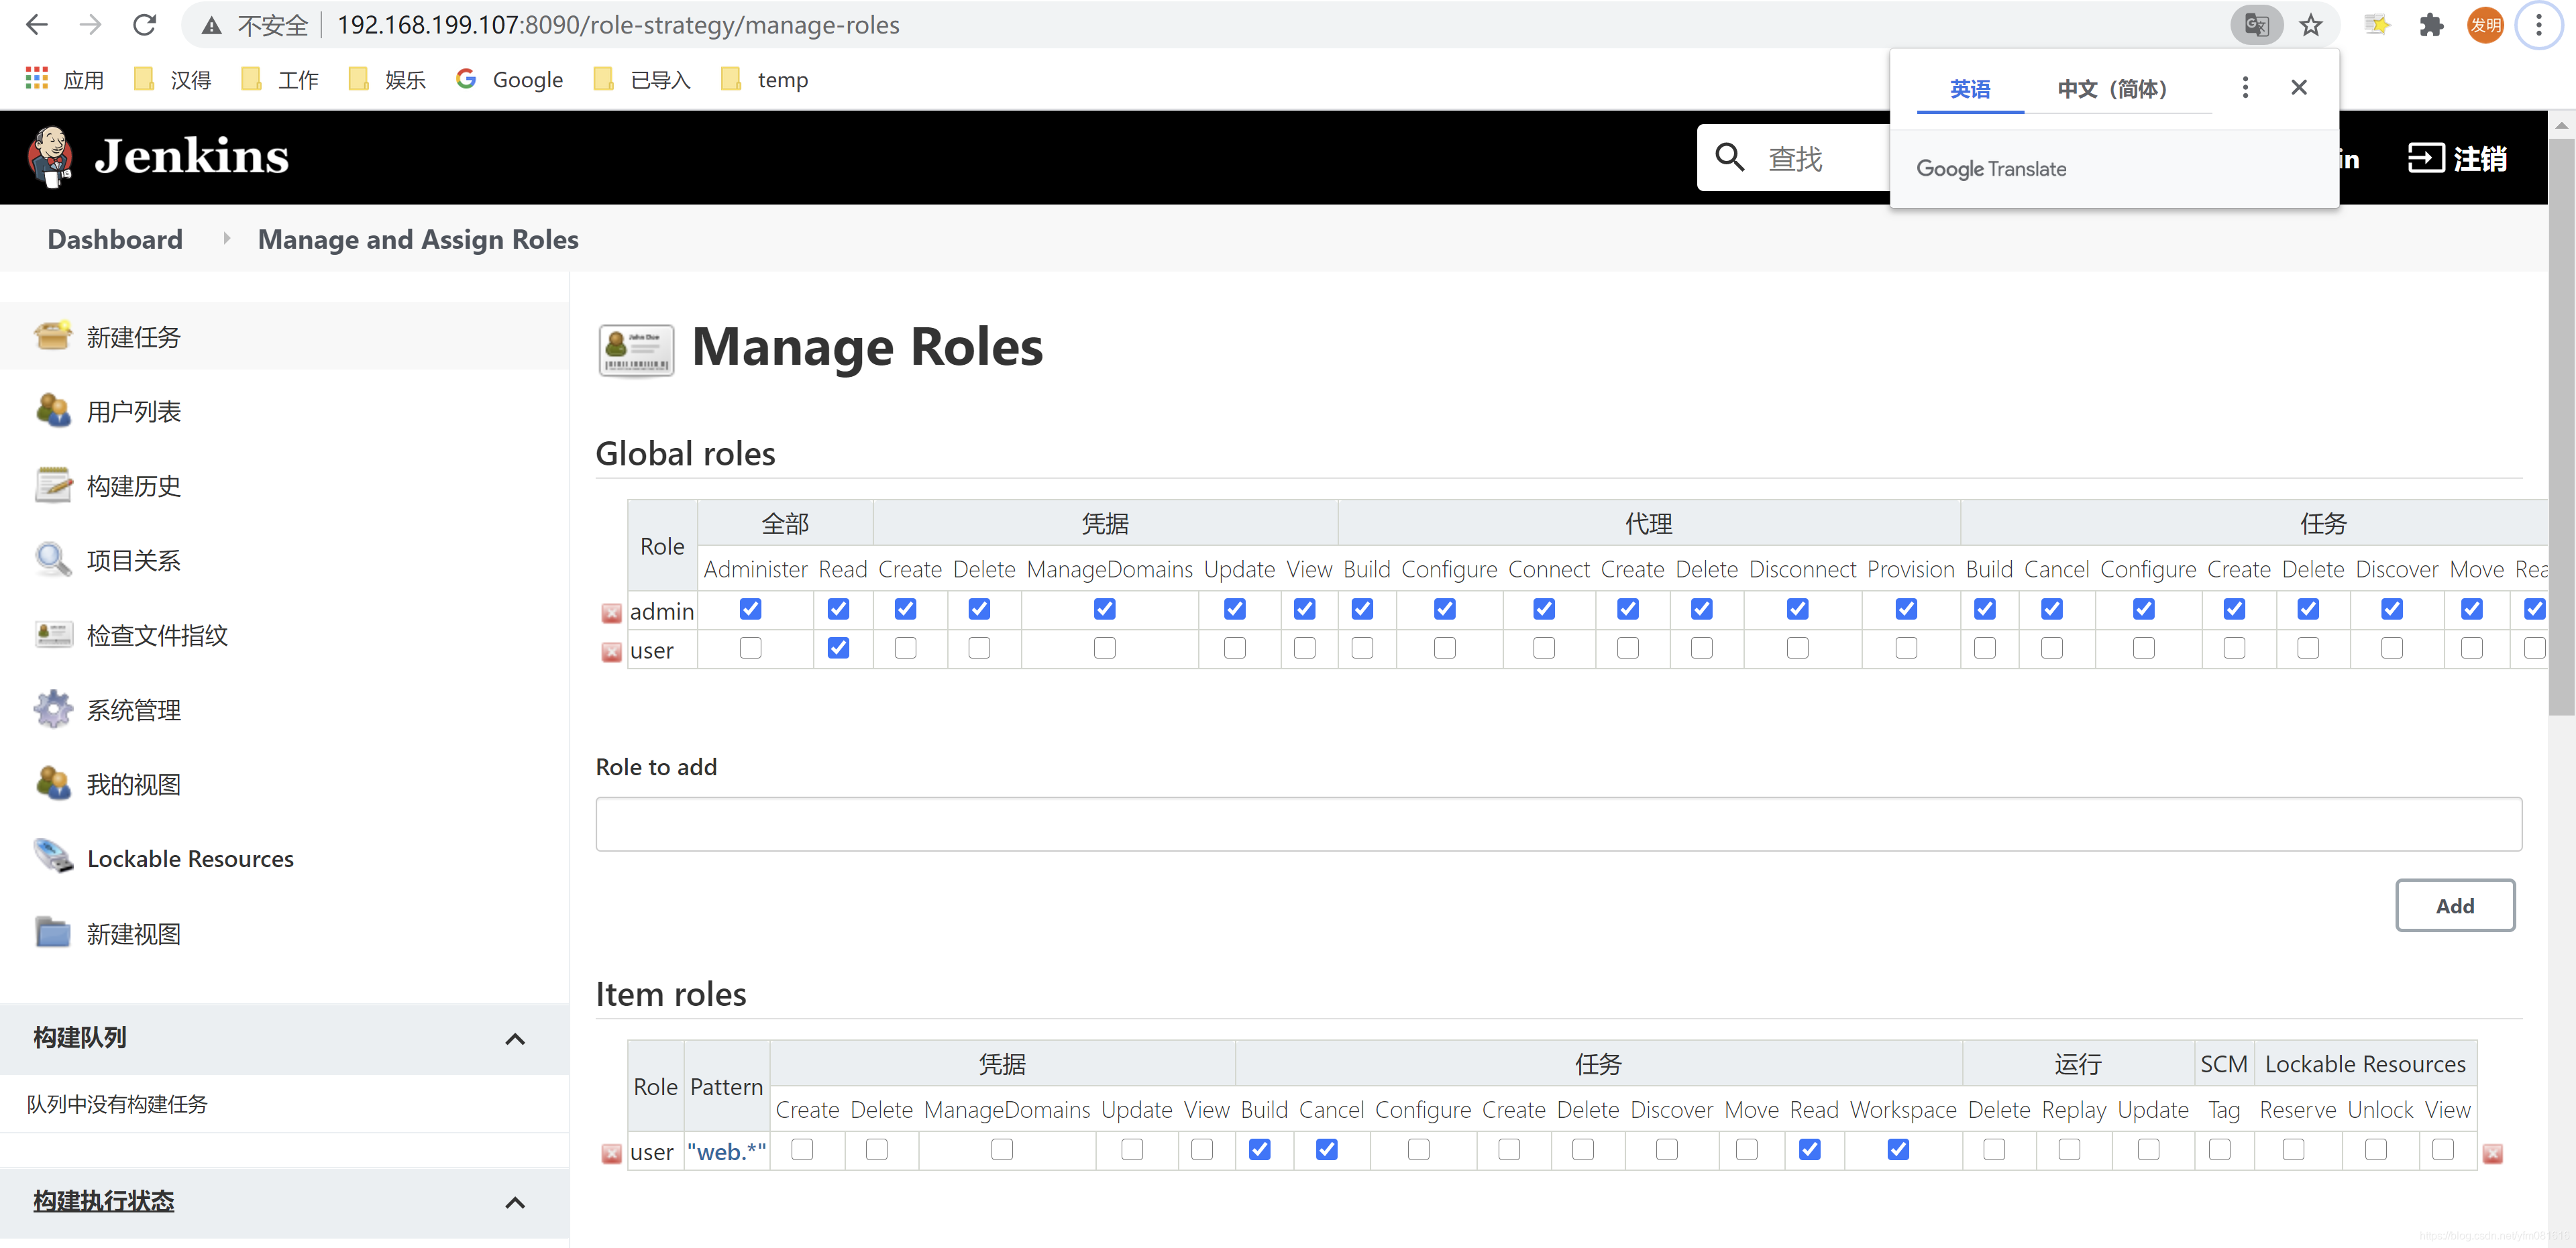Delete the admin global role red X
2576x1248 pixels.
[x=611, y=613]
